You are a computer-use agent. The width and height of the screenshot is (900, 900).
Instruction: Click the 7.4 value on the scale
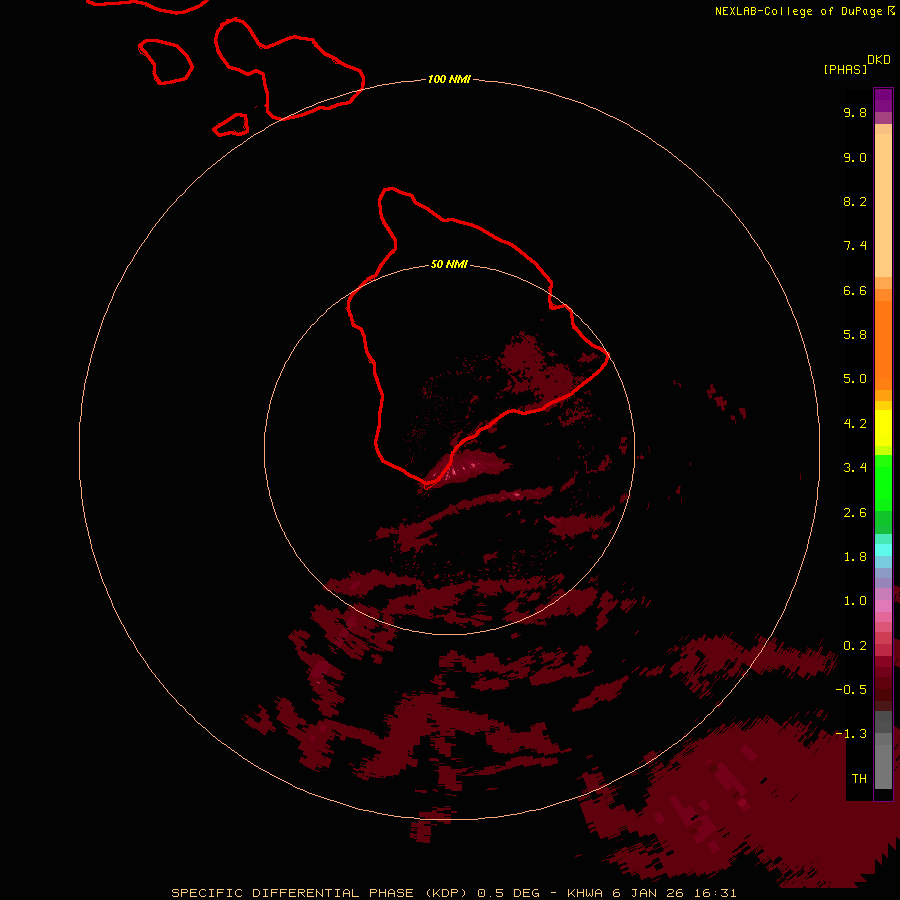855,246
